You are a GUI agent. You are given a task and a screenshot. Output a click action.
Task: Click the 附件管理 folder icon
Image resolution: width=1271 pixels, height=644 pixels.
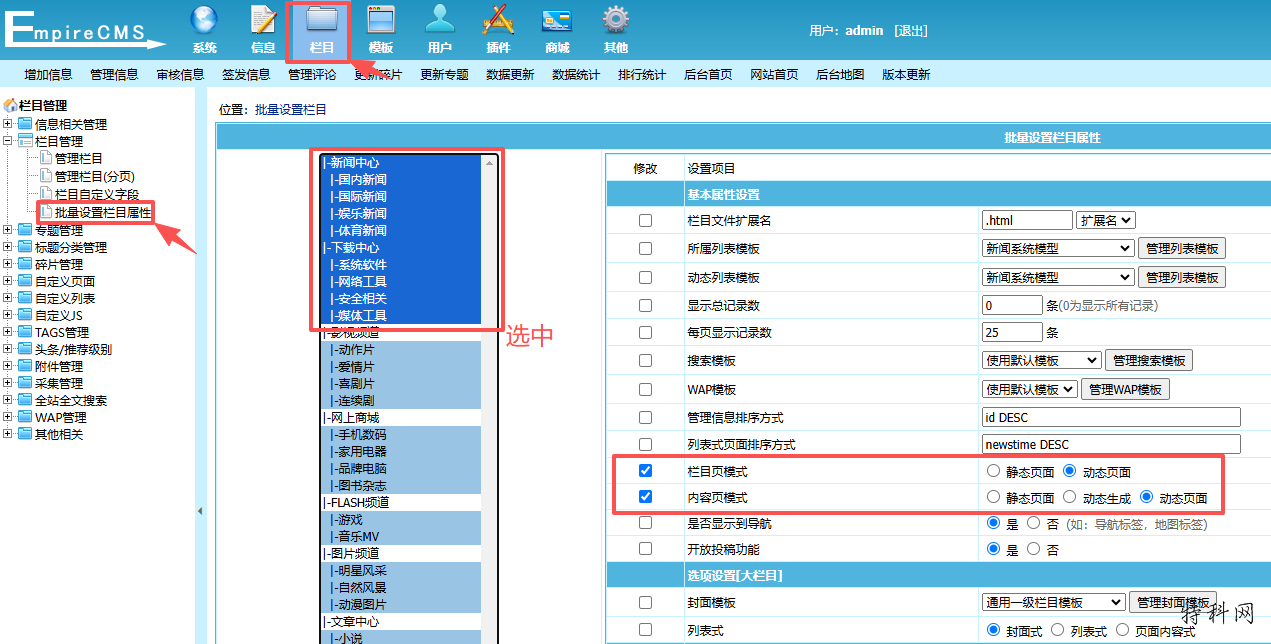[25, 366]
